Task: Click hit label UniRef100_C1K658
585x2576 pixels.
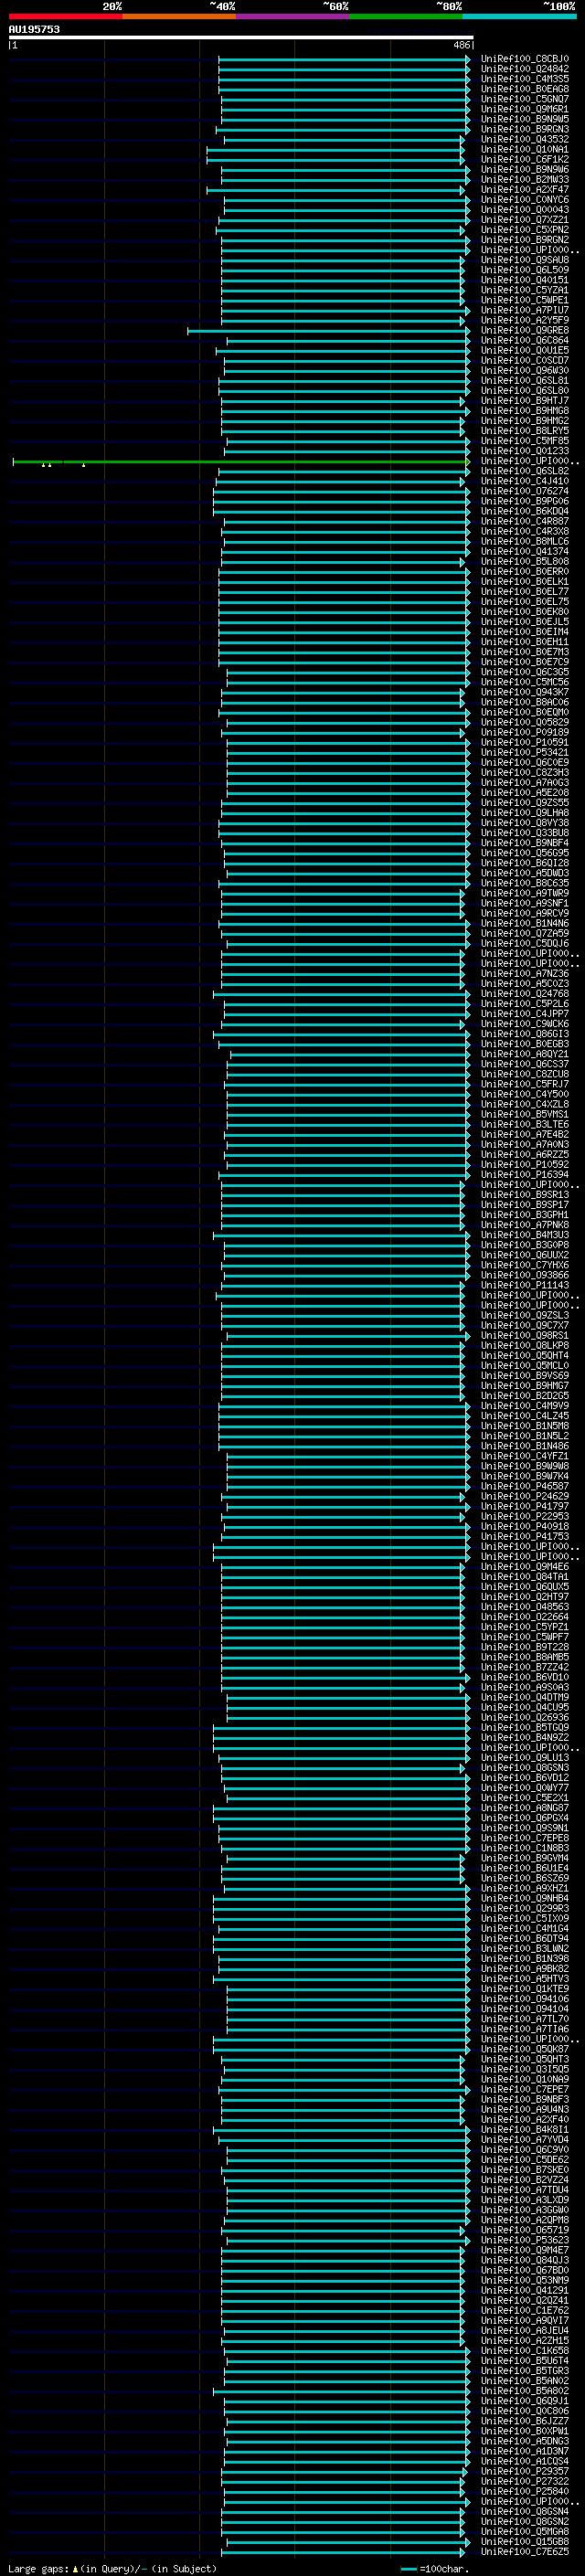Action: coord(525,2350)
